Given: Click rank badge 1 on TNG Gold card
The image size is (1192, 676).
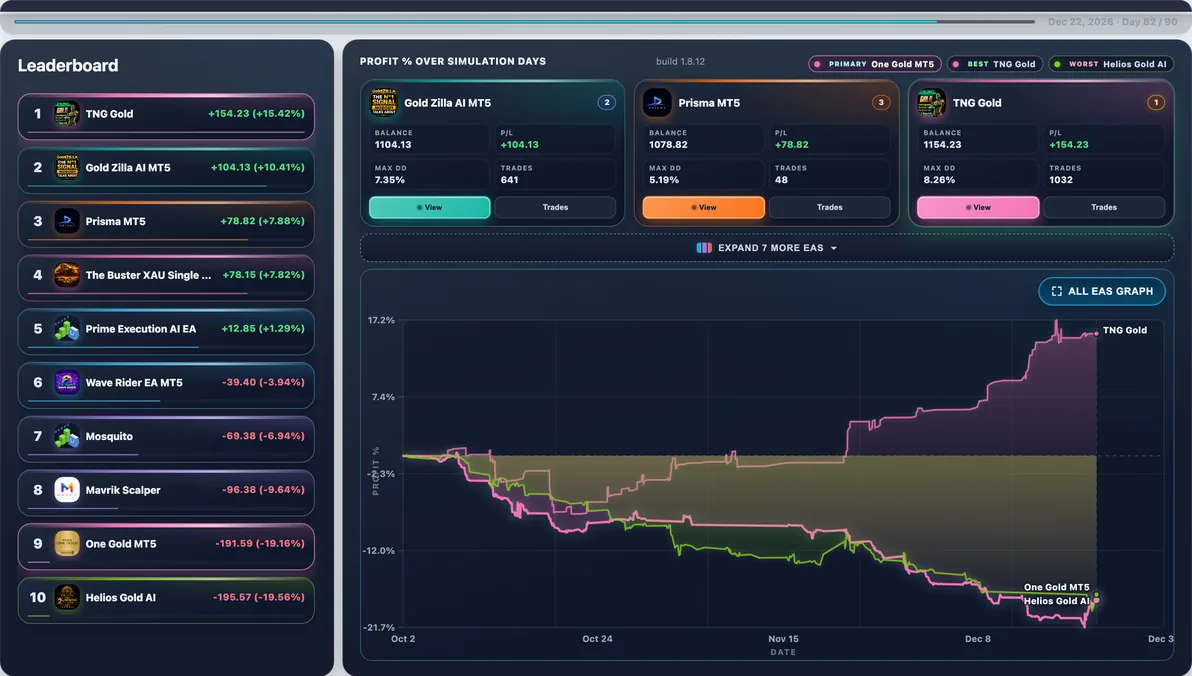Looking at the screenshot, I should point(1156,103).
